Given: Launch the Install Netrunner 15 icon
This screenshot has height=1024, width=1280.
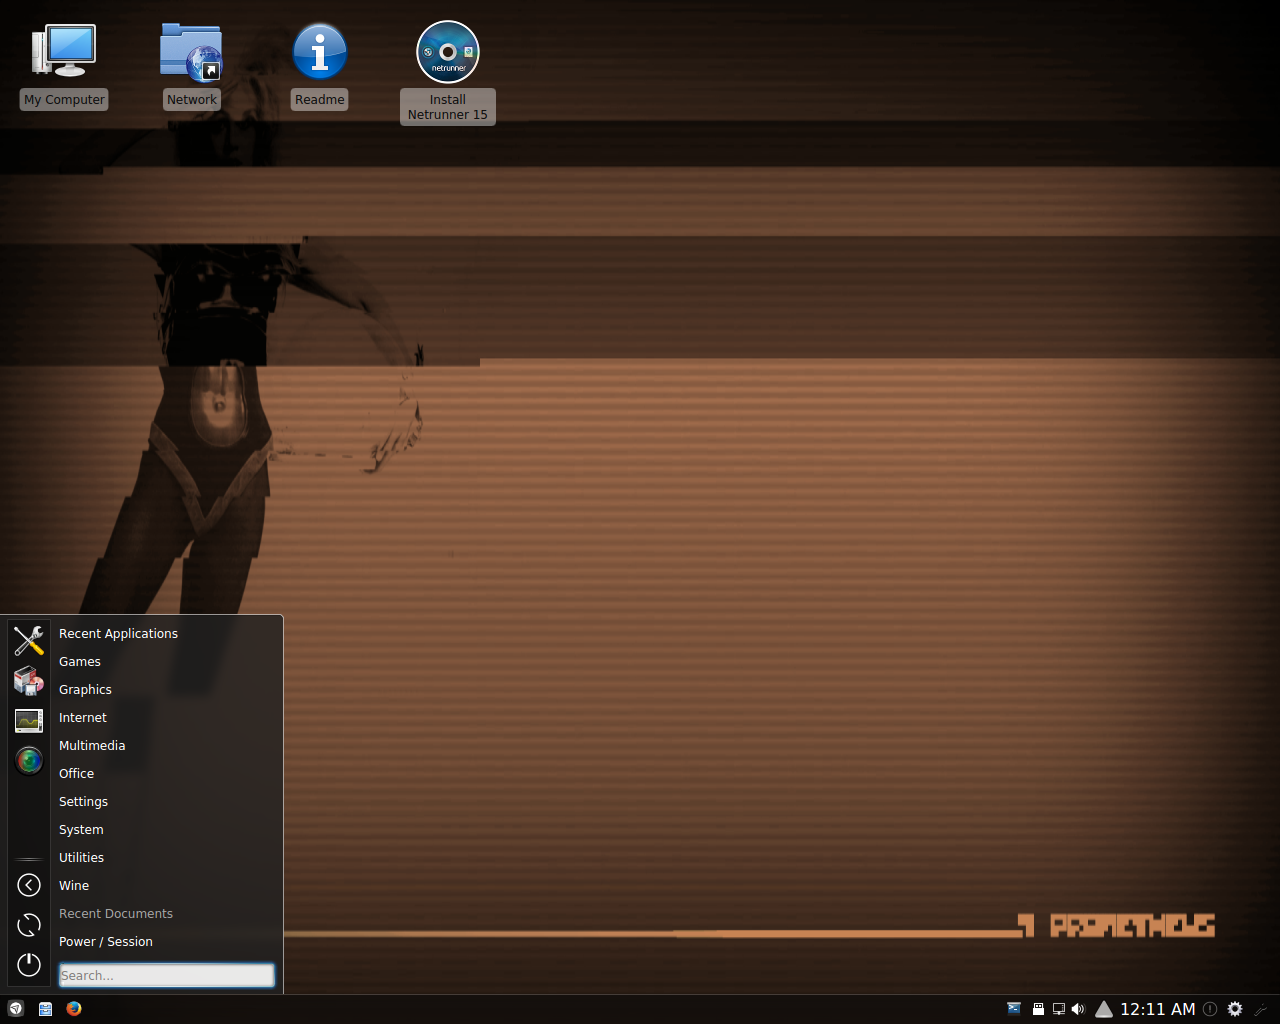Looking at the screenshot, I should 448,72.
